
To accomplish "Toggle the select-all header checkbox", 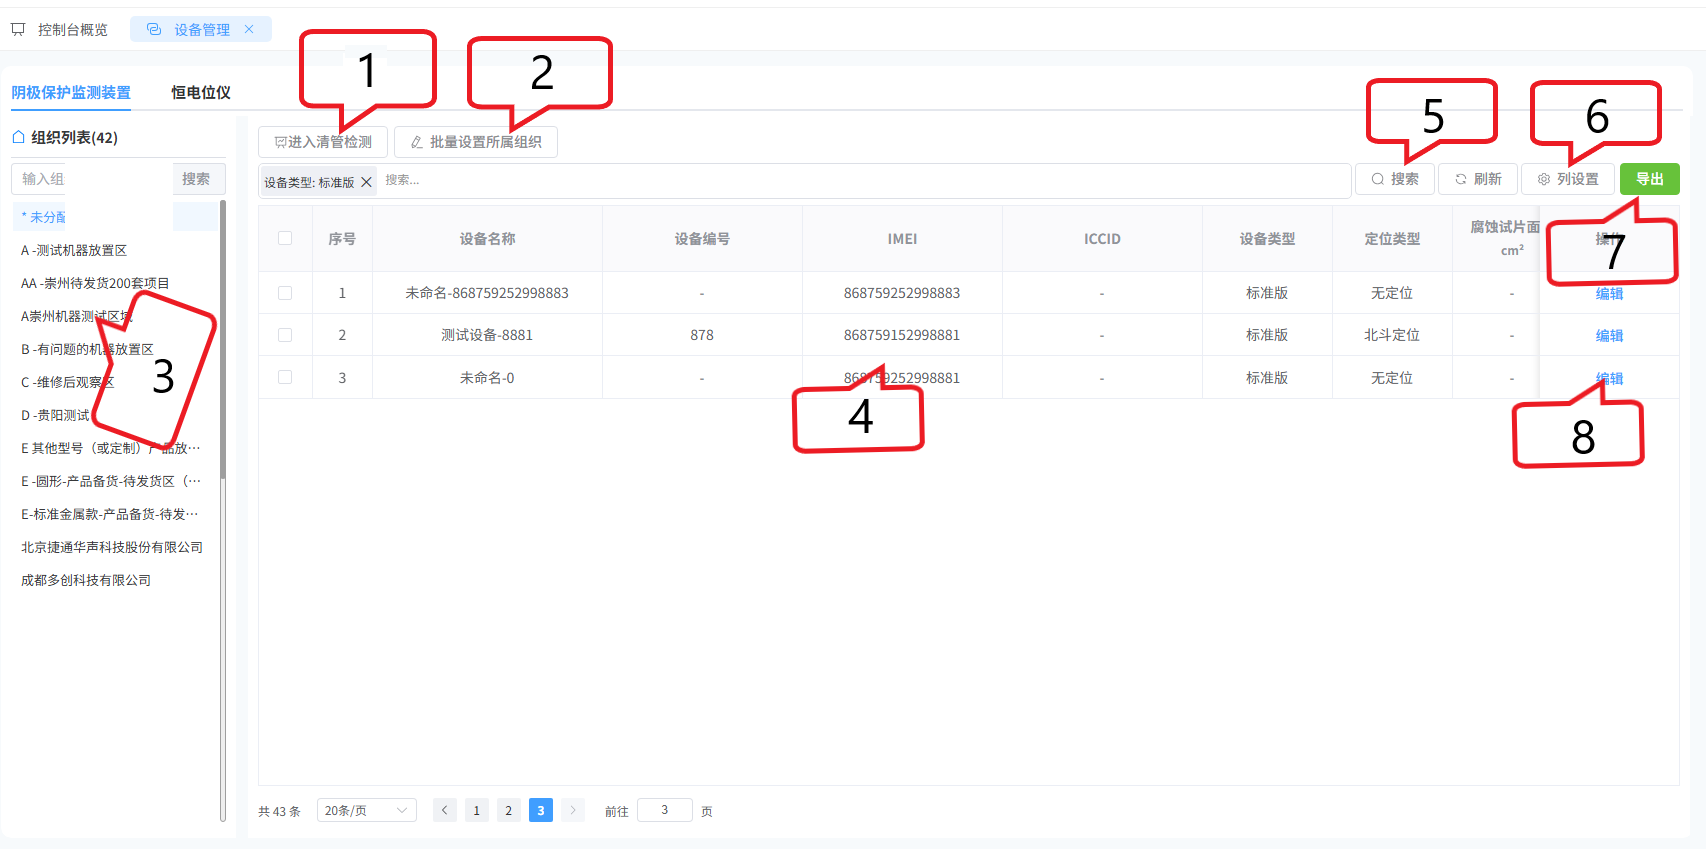I will pyautogui.click(x=285, y=238).
